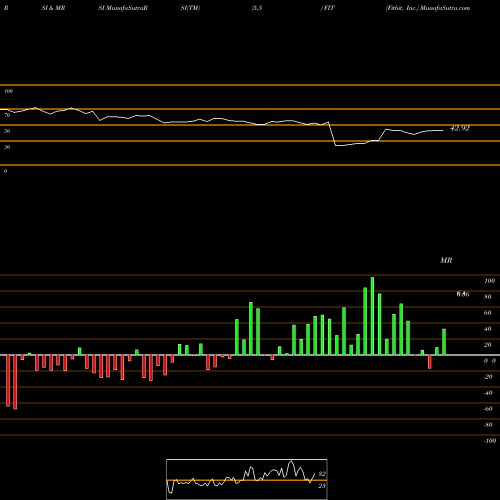The width and height of the screenshot is (500, 500).
Task: Click the '40' label on MR axis
Action: click(x=488, y=329)
